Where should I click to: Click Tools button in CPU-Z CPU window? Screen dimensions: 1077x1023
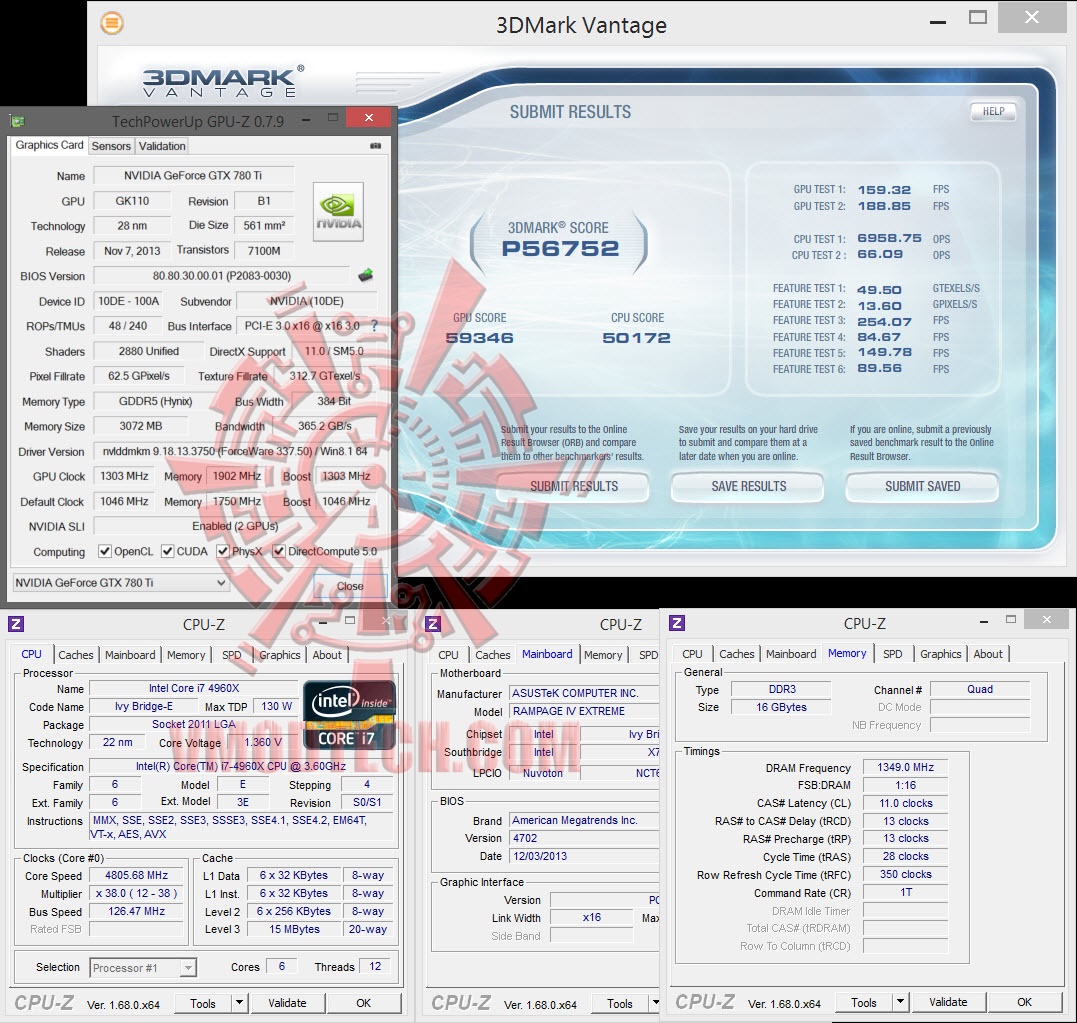(203, 1003)
